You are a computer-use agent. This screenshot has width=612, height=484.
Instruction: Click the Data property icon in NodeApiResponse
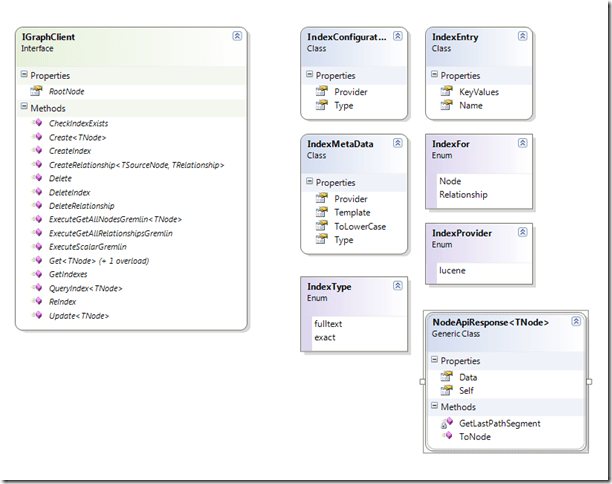pos(448,377)
